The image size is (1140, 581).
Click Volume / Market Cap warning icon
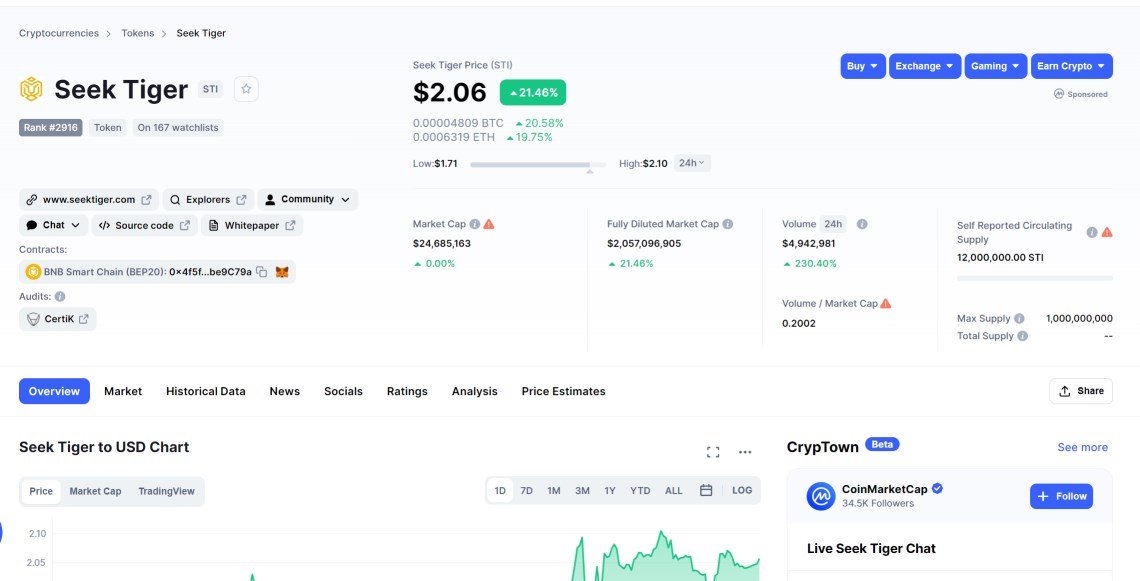(886, 303)
